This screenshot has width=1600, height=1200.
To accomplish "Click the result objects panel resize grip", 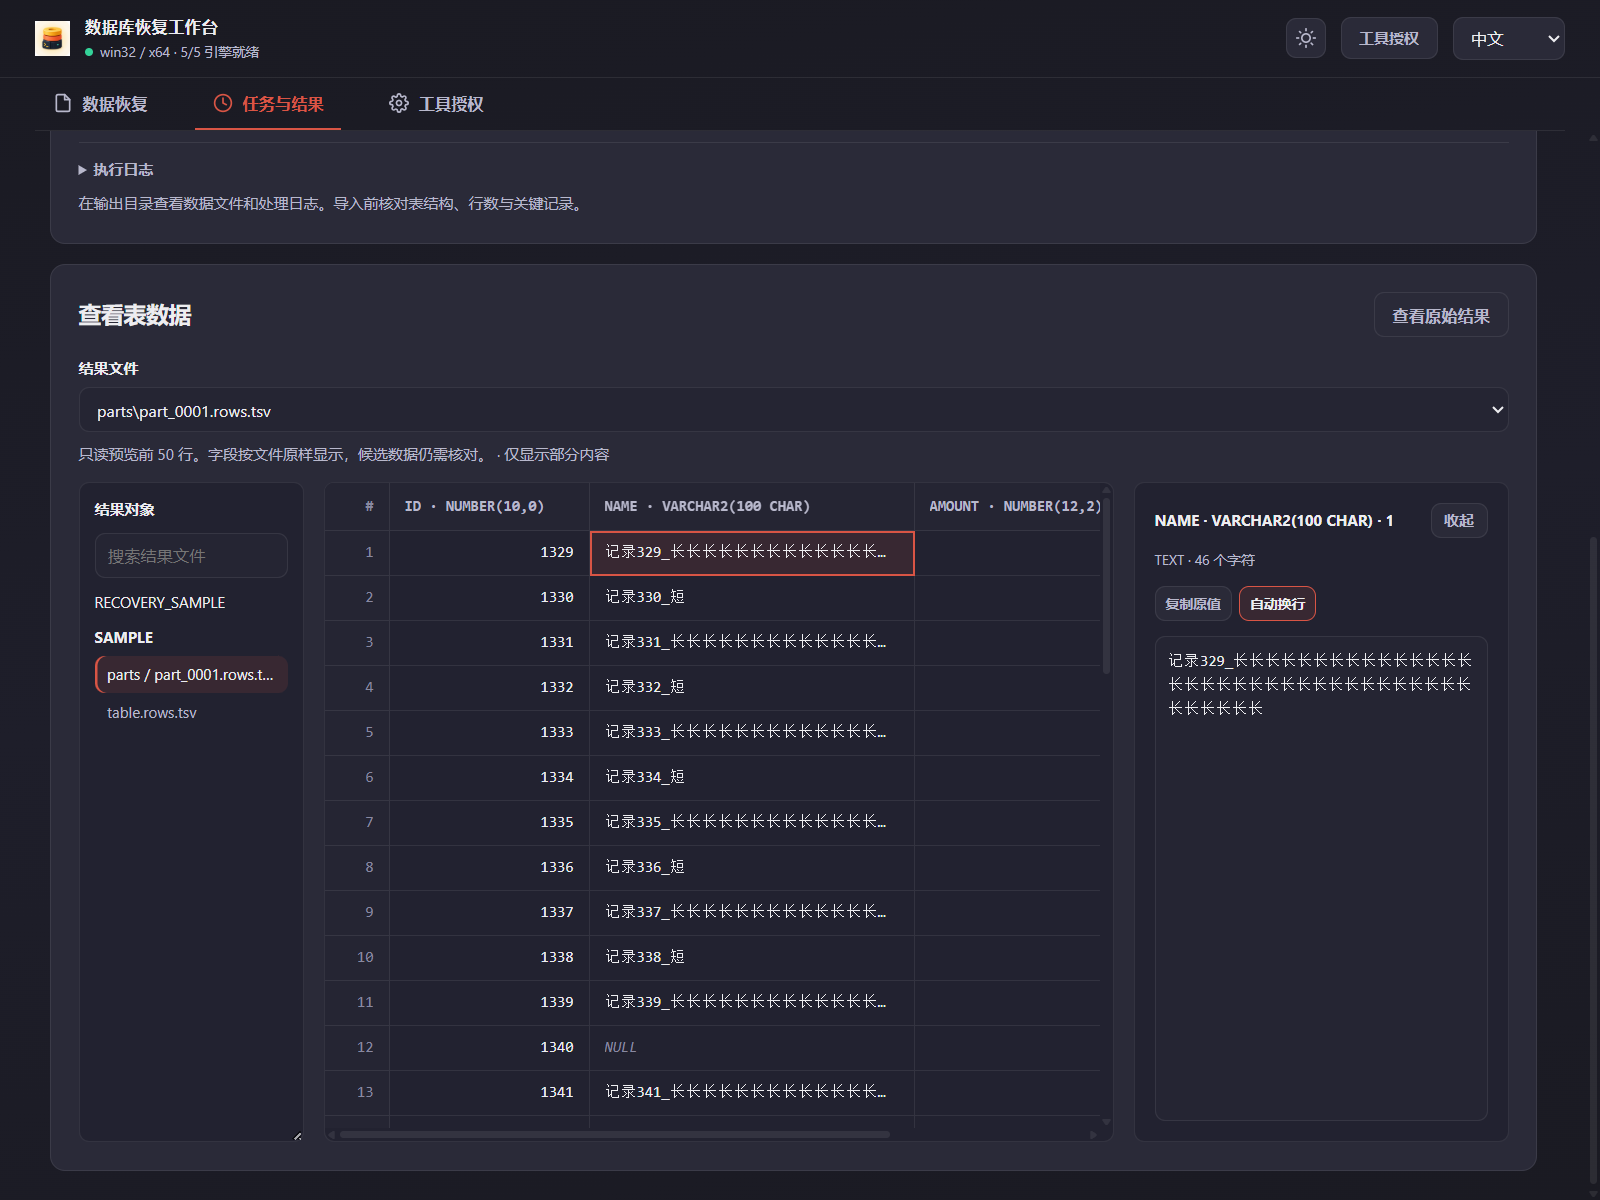I will coord(297,1136).
